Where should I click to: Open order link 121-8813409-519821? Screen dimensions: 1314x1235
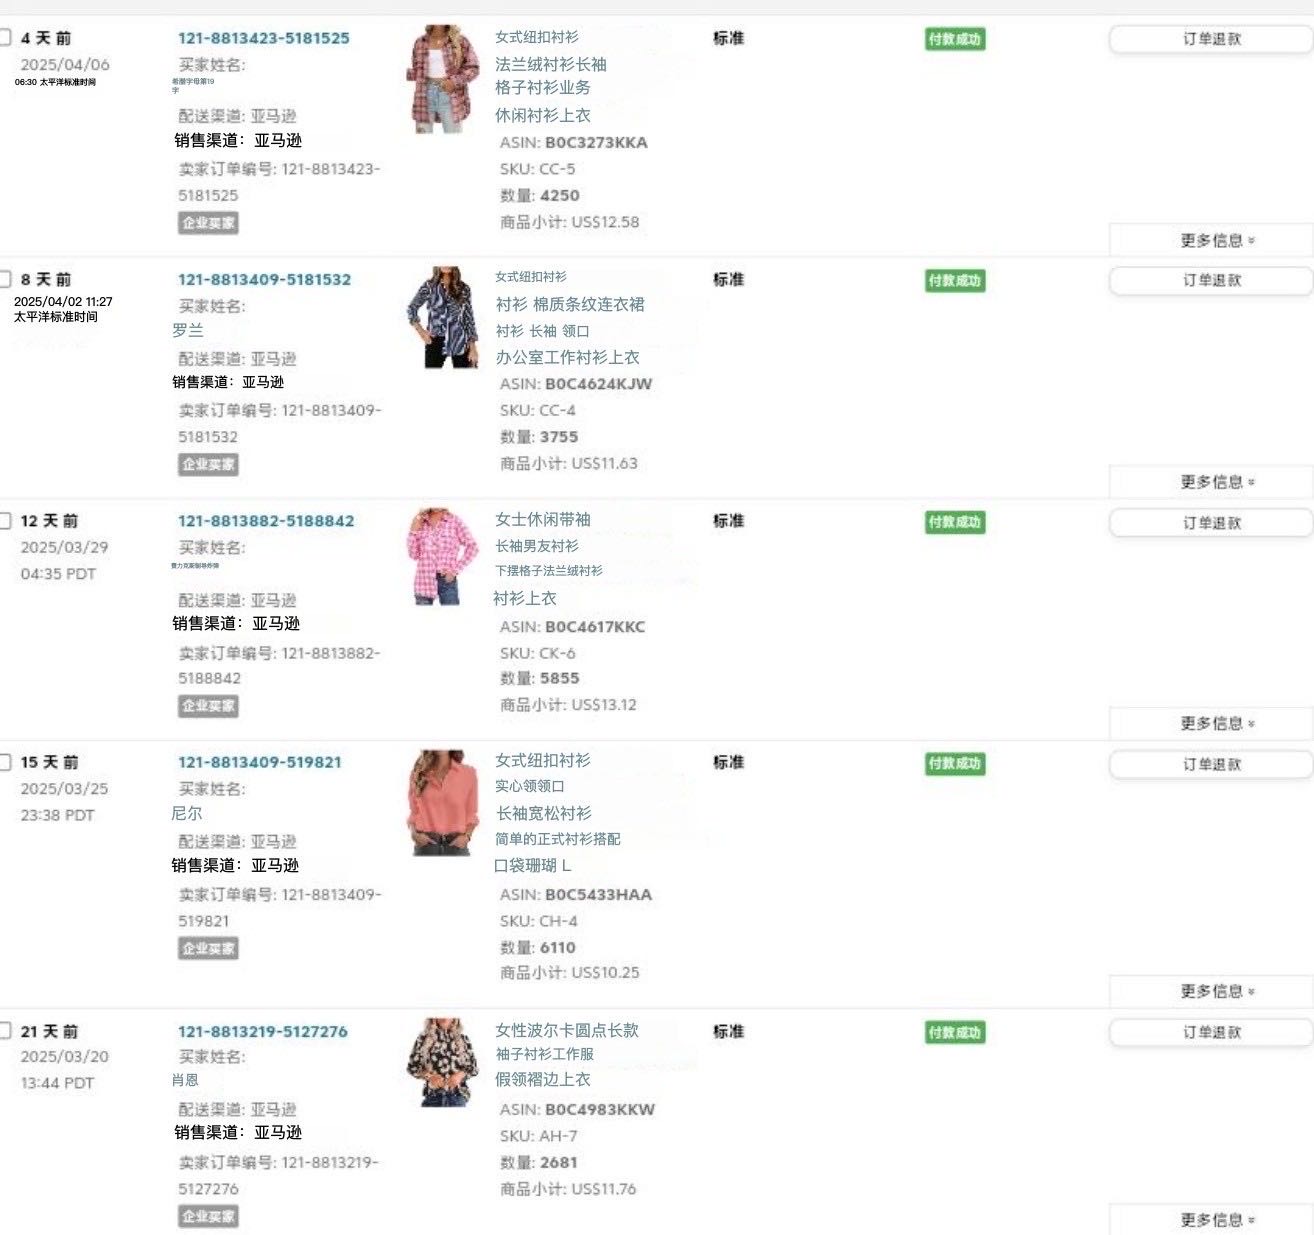260,762
